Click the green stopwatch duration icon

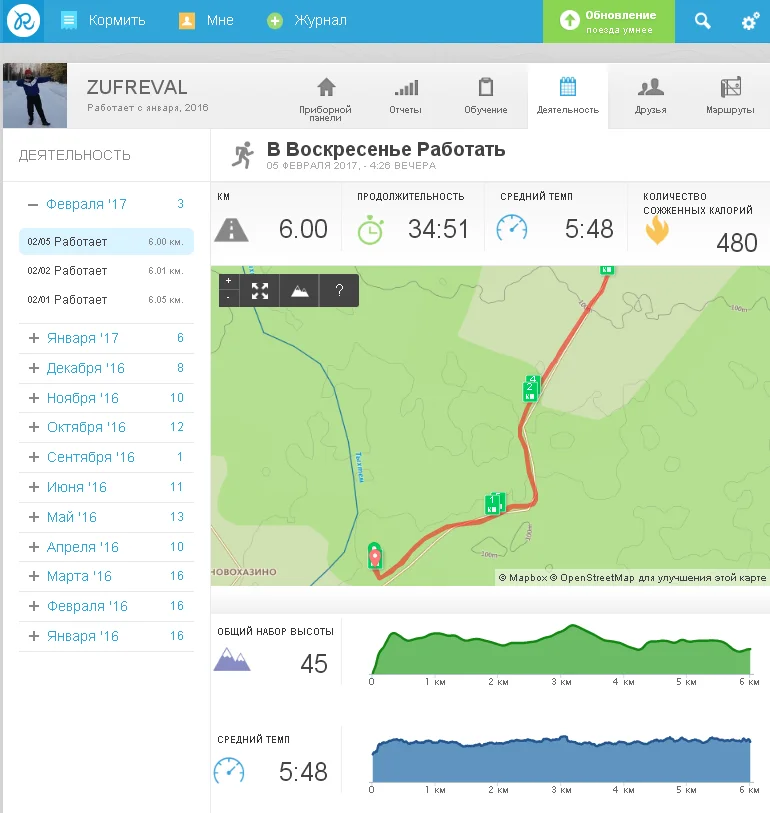pos(370,231)
